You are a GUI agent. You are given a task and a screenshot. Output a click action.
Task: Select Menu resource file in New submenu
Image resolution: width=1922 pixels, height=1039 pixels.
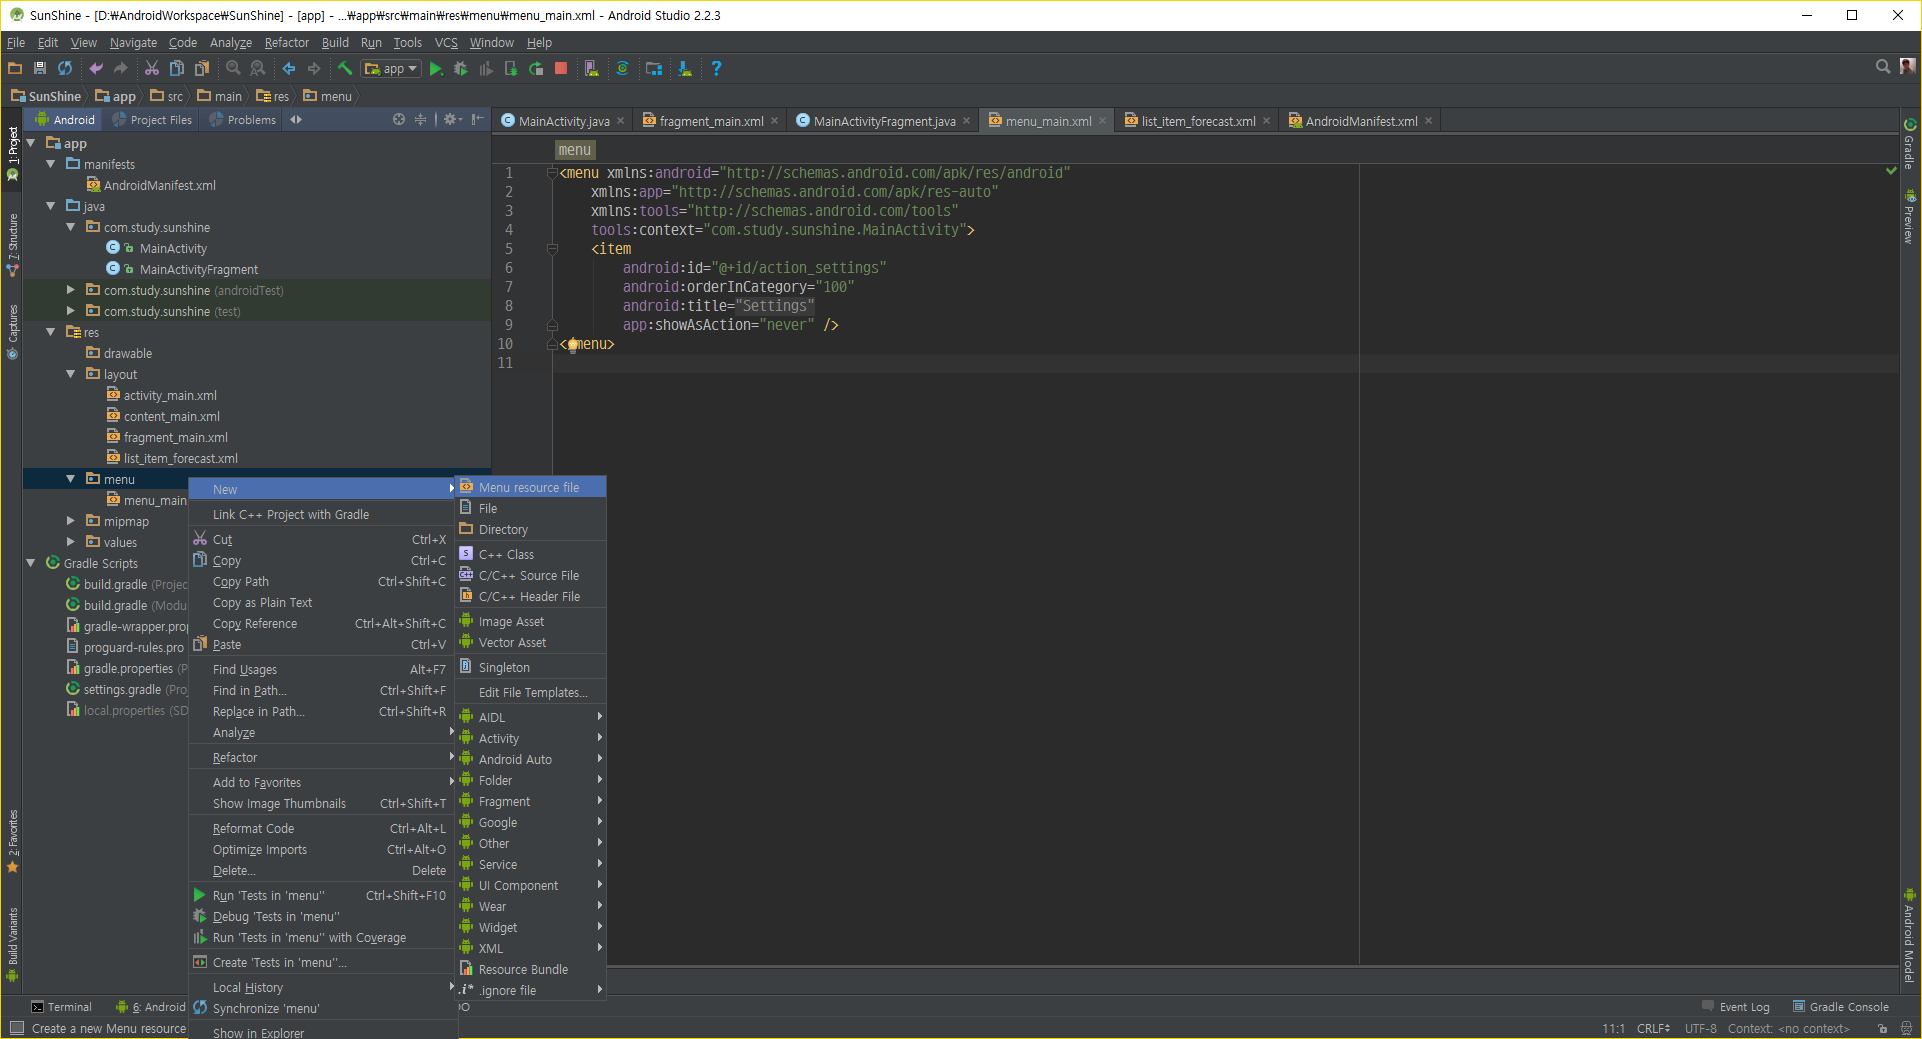coord(531,487)
